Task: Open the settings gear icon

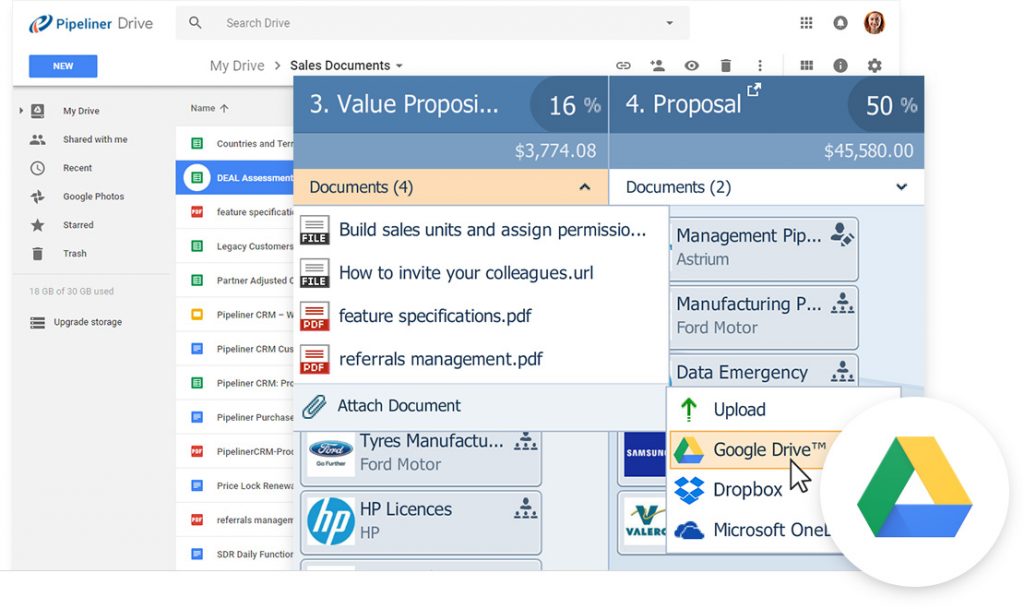Action: point(874,65)
